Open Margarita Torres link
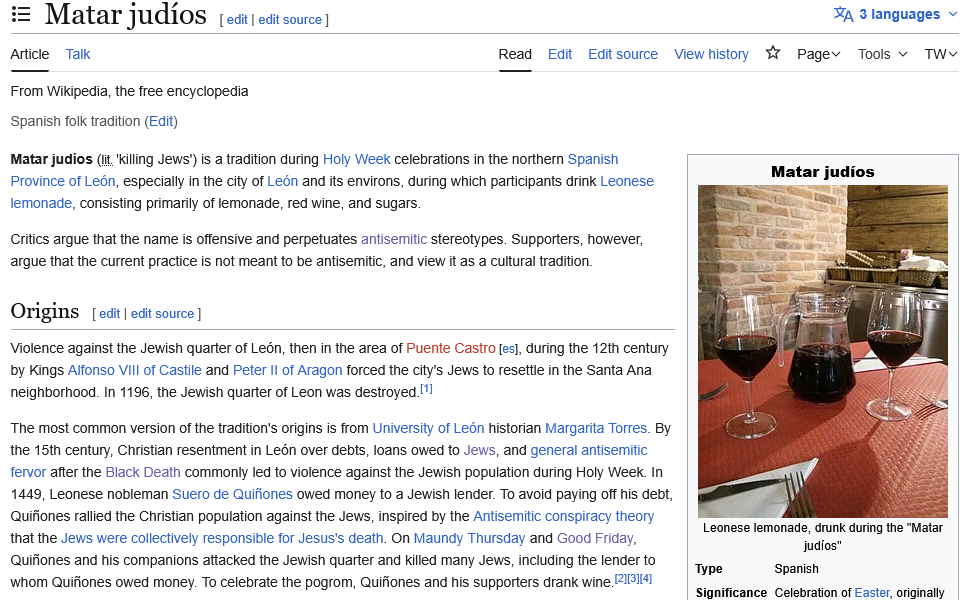This screenshot has width=977, height=600. coord(596,429)
